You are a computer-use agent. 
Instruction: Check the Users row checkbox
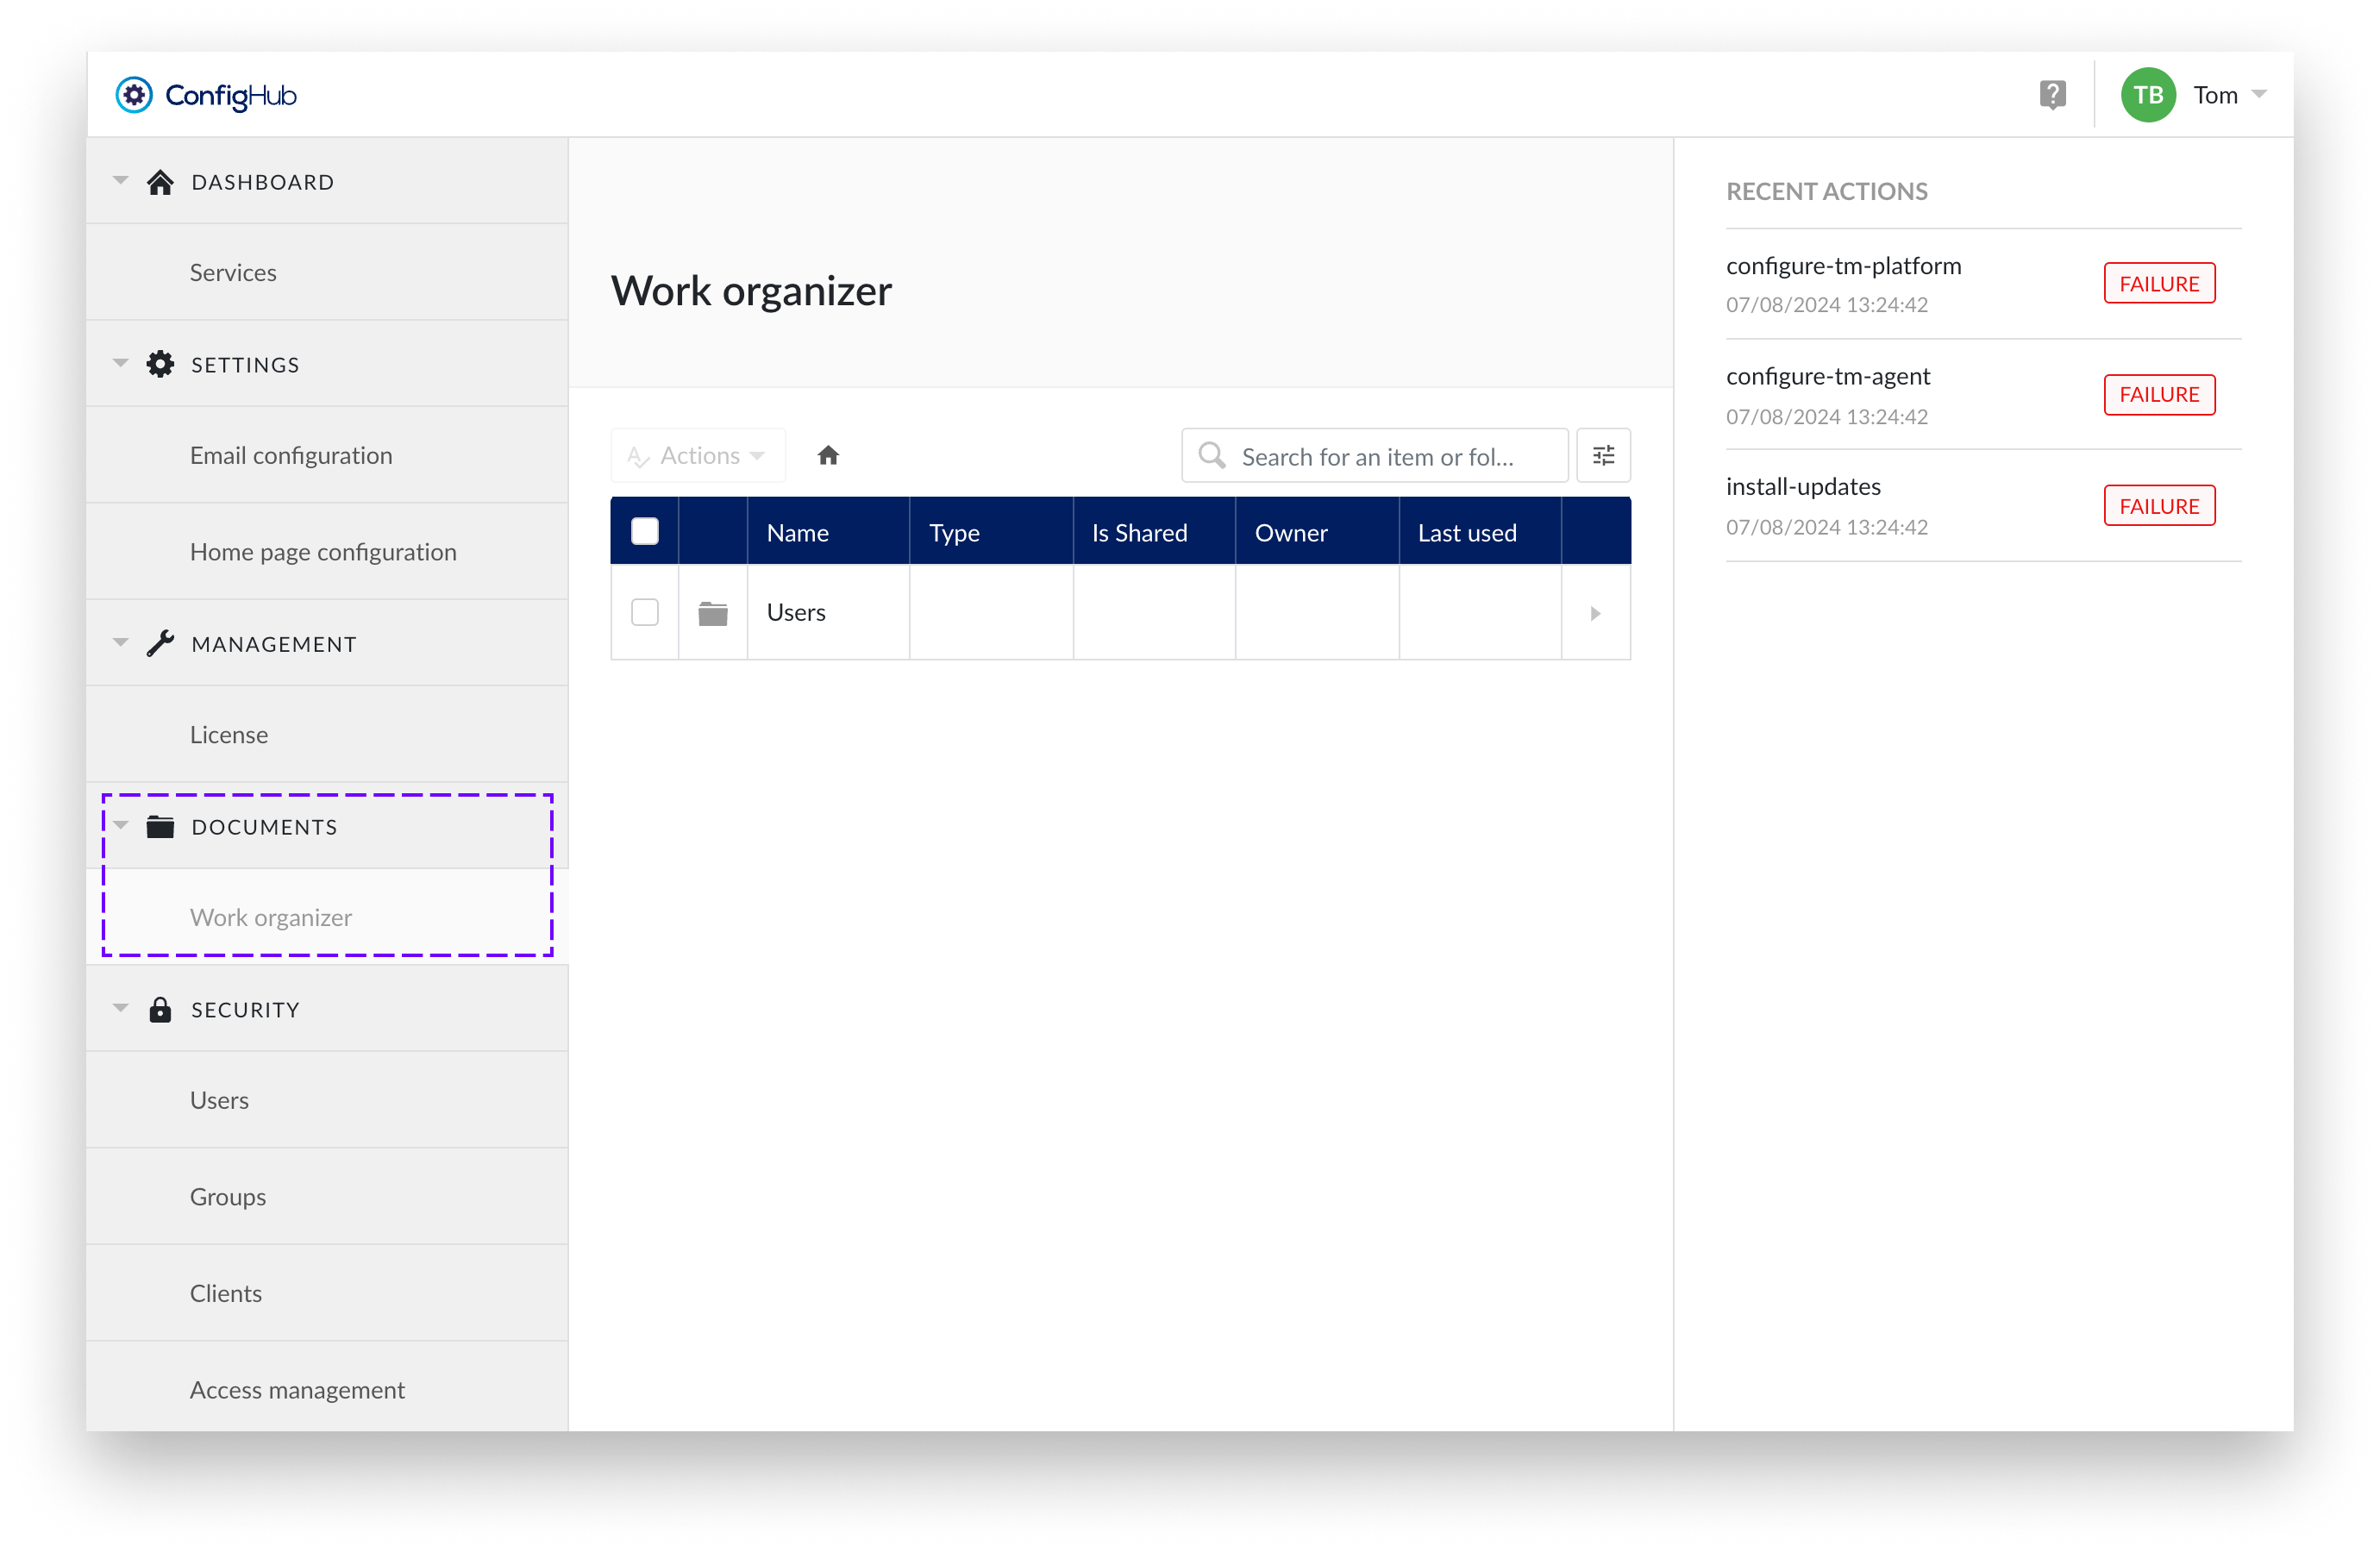click(x=645, y=612)
